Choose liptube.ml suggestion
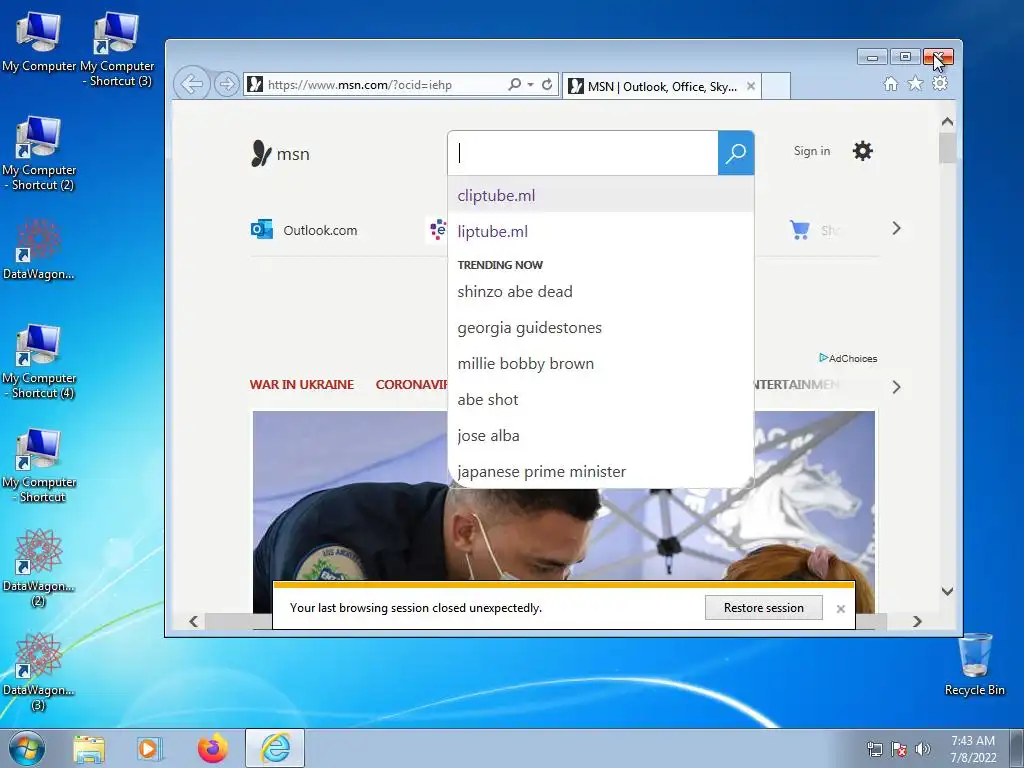 (601, 231)
